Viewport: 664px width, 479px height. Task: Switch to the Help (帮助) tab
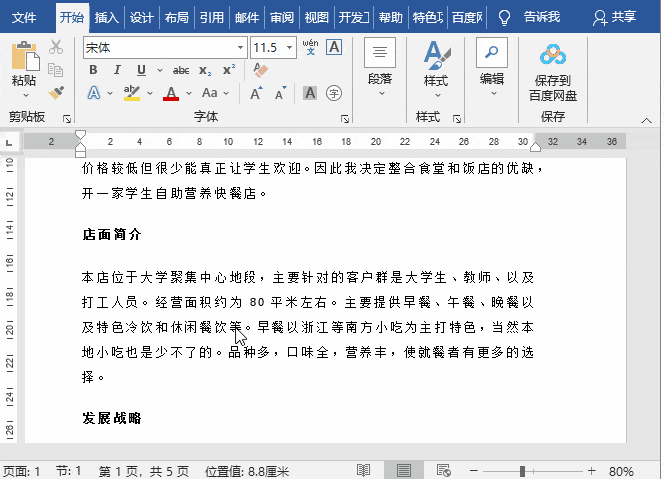tap(390, 17)
